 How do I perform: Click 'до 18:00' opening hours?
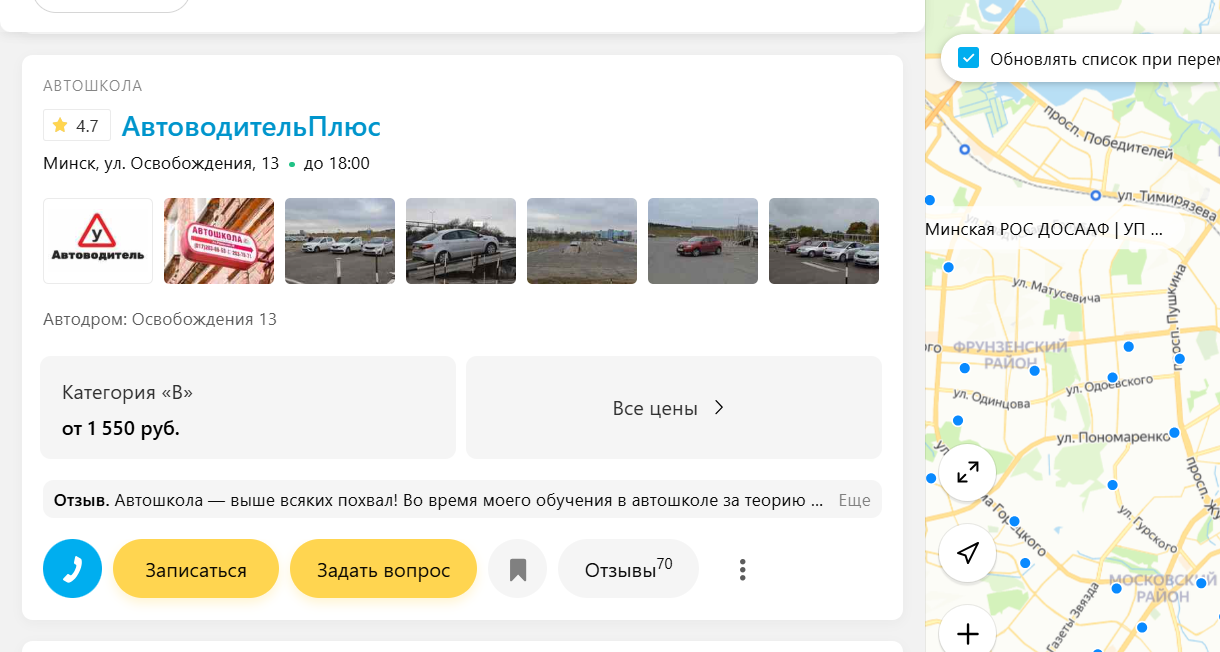point(336,163)
